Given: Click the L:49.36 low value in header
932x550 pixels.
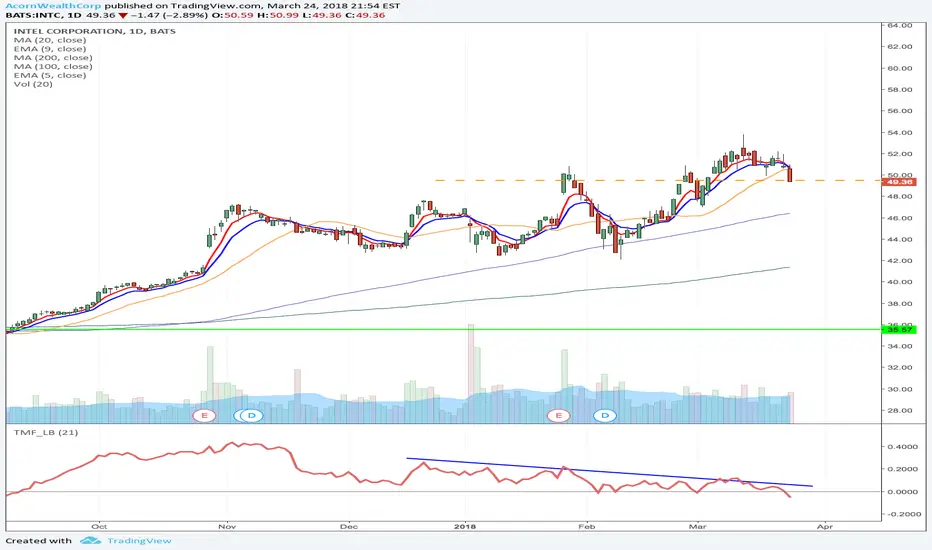Looking at the screenshot, I should 322,15.
